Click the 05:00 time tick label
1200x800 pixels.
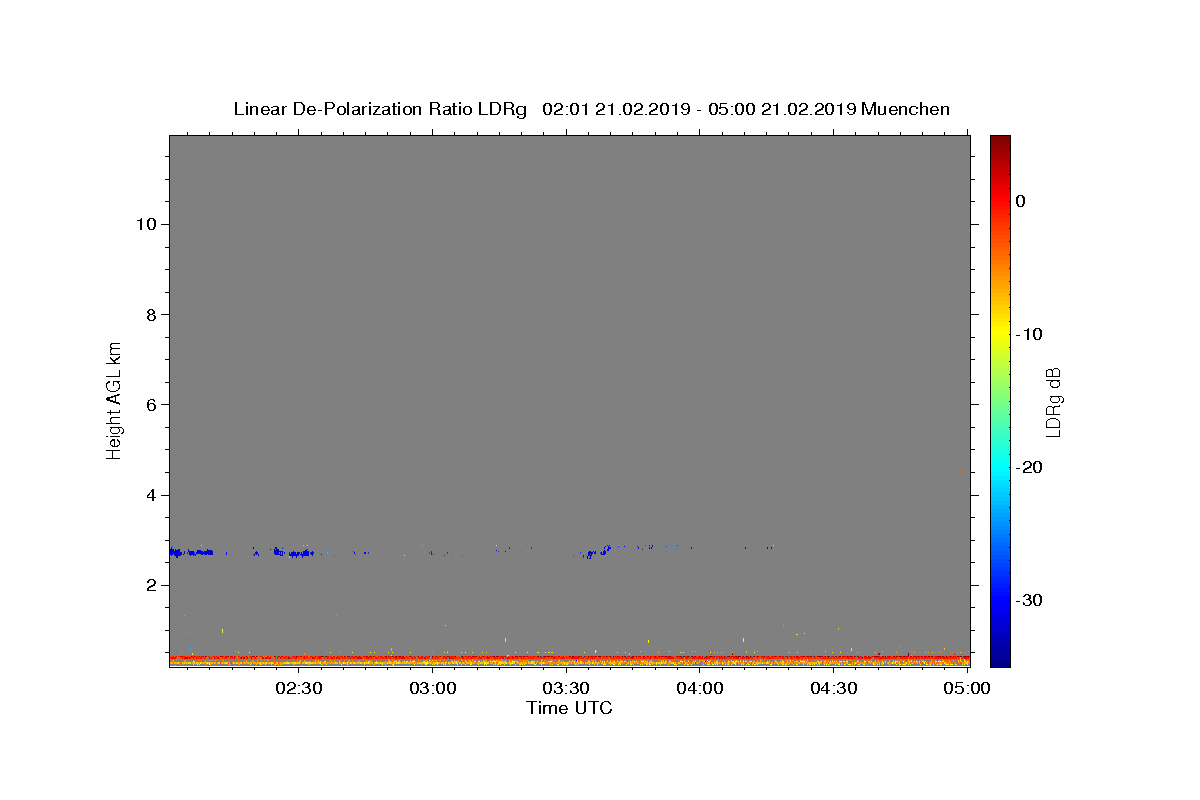967,688
